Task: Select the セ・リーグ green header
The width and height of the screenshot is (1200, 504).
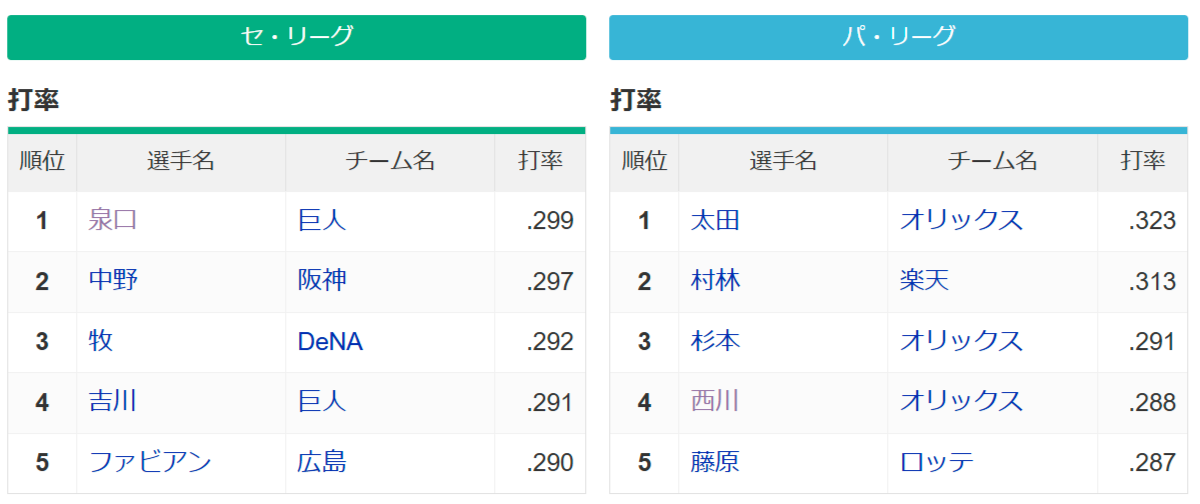Action: (x=296, y=37)
